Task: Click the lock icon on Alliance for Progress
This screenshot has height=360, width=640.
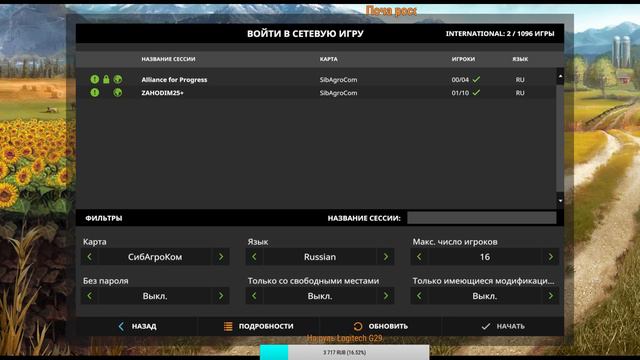Action: pyautogui.click(x=106, y=79)
